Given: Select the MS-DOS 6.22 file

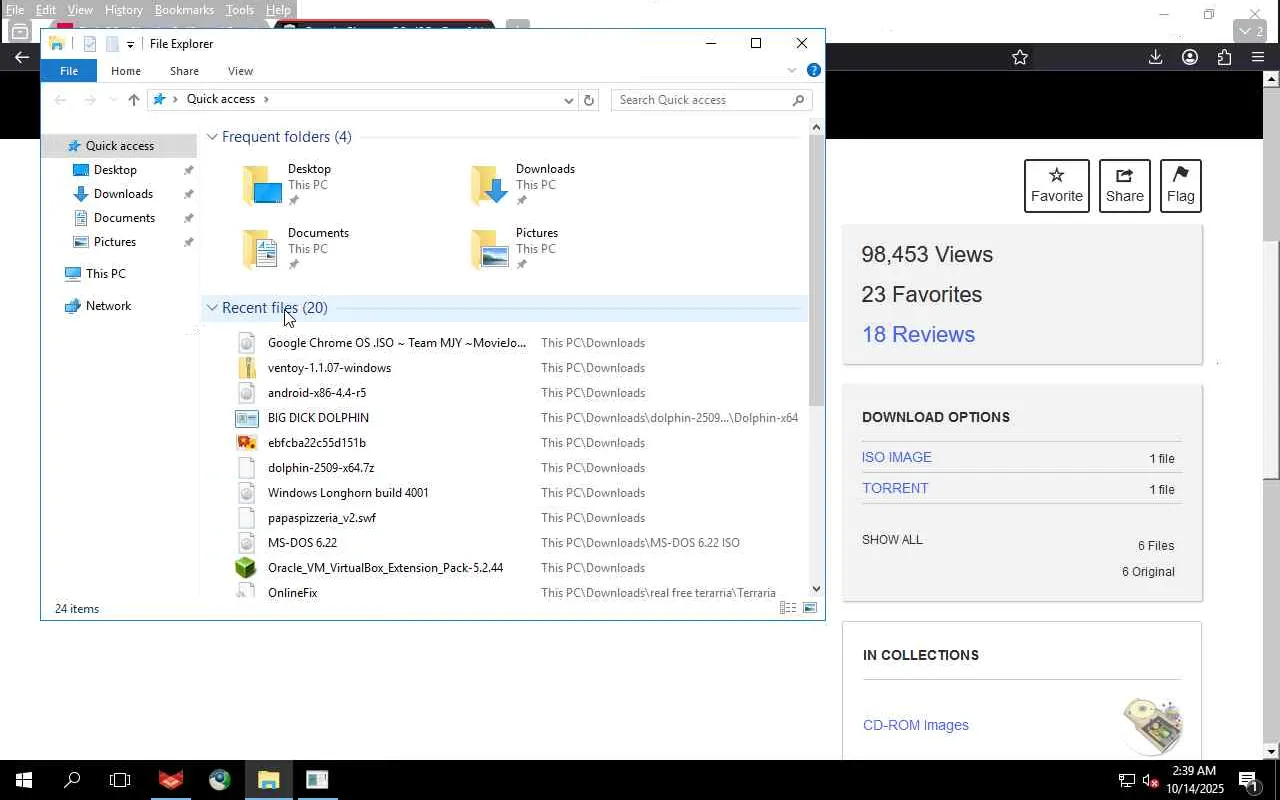Looking at the screenshot, I should coord(302,543).
